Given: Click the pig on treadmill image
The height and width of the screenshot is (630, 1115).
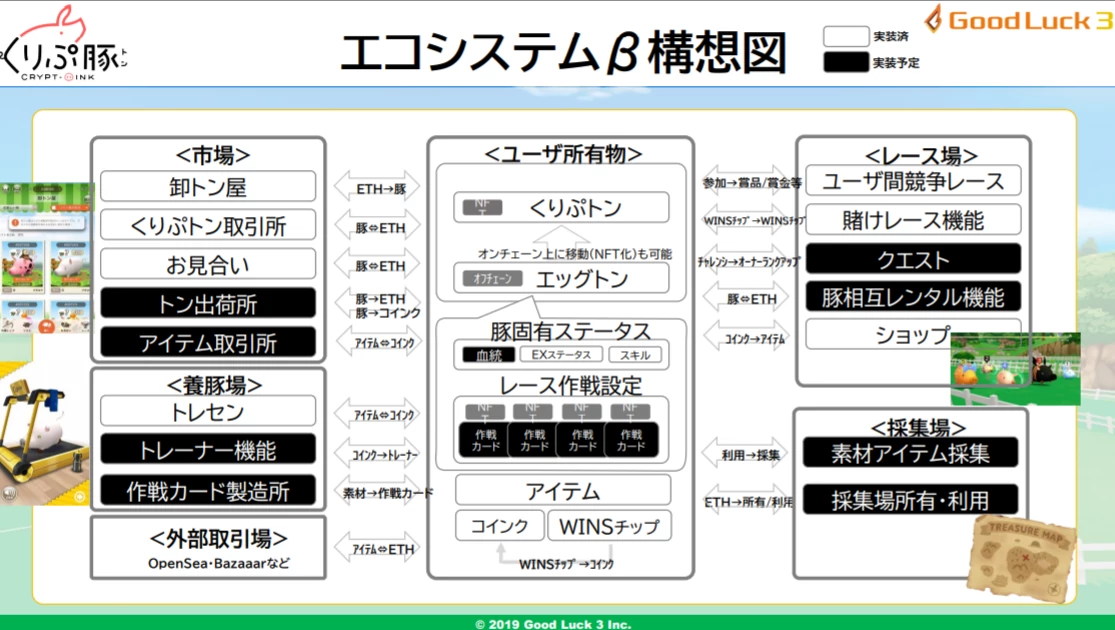Looking at the screenshot, I should click(38, 440).
